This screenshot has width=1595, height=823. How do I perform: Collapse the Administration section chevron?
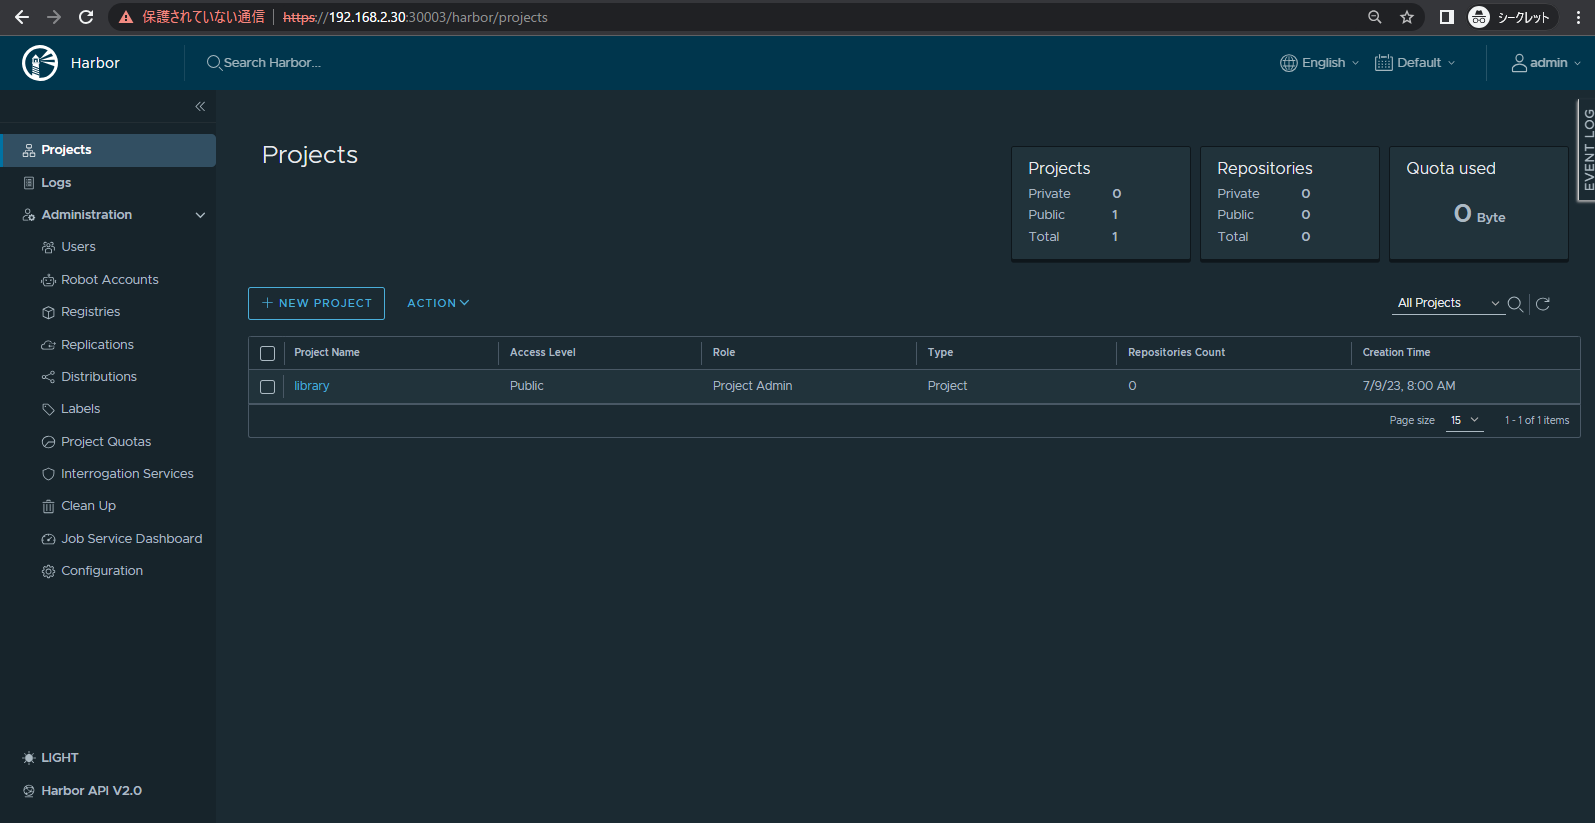pyautogui.click(x=200, y=215)
